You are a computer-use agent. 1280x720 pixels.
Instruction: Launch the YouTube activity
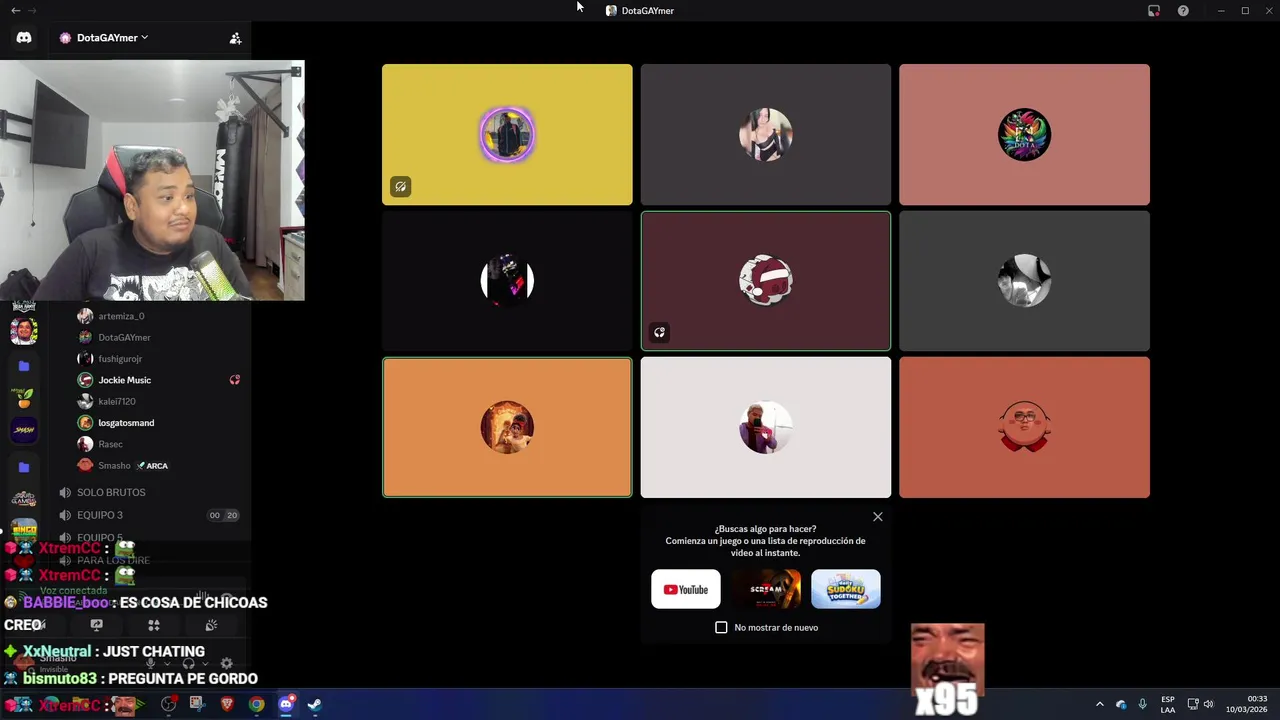[x=686, y=589]
